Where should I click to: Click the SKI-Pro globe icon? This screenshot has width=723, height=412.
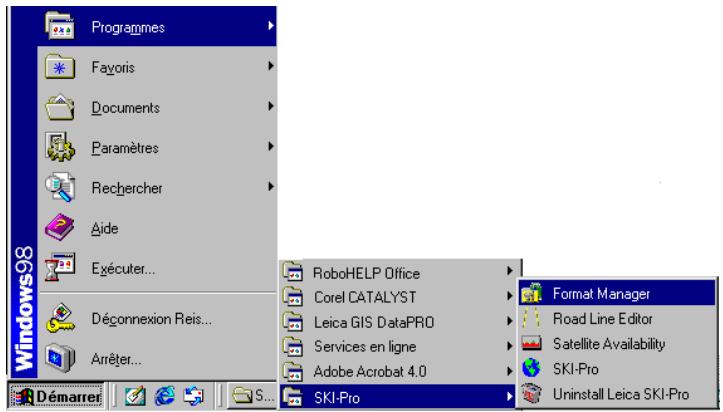pyautogui.click(x=531, y=369)
